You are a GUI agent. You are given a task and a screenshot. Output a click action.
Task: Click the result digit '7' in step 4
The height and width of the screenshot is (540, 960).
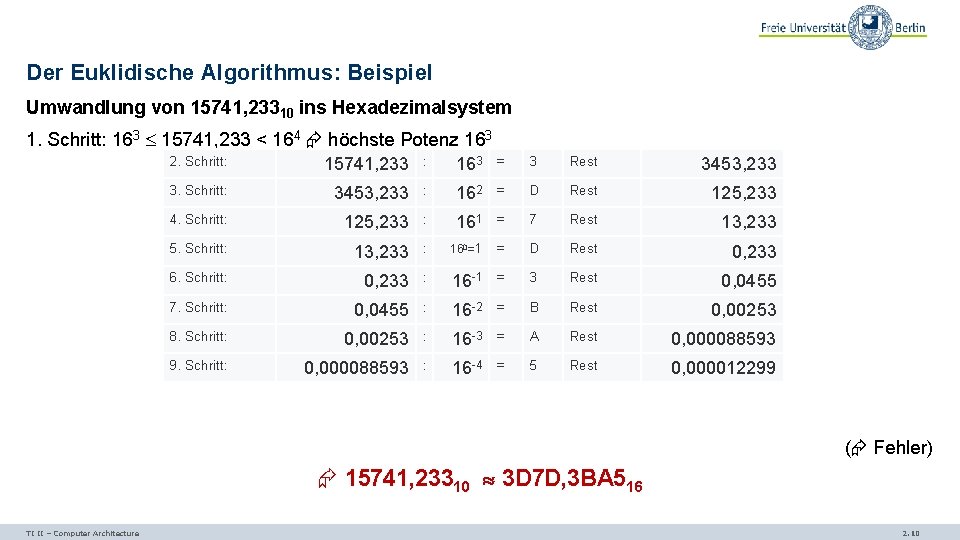tap(533, 219)
